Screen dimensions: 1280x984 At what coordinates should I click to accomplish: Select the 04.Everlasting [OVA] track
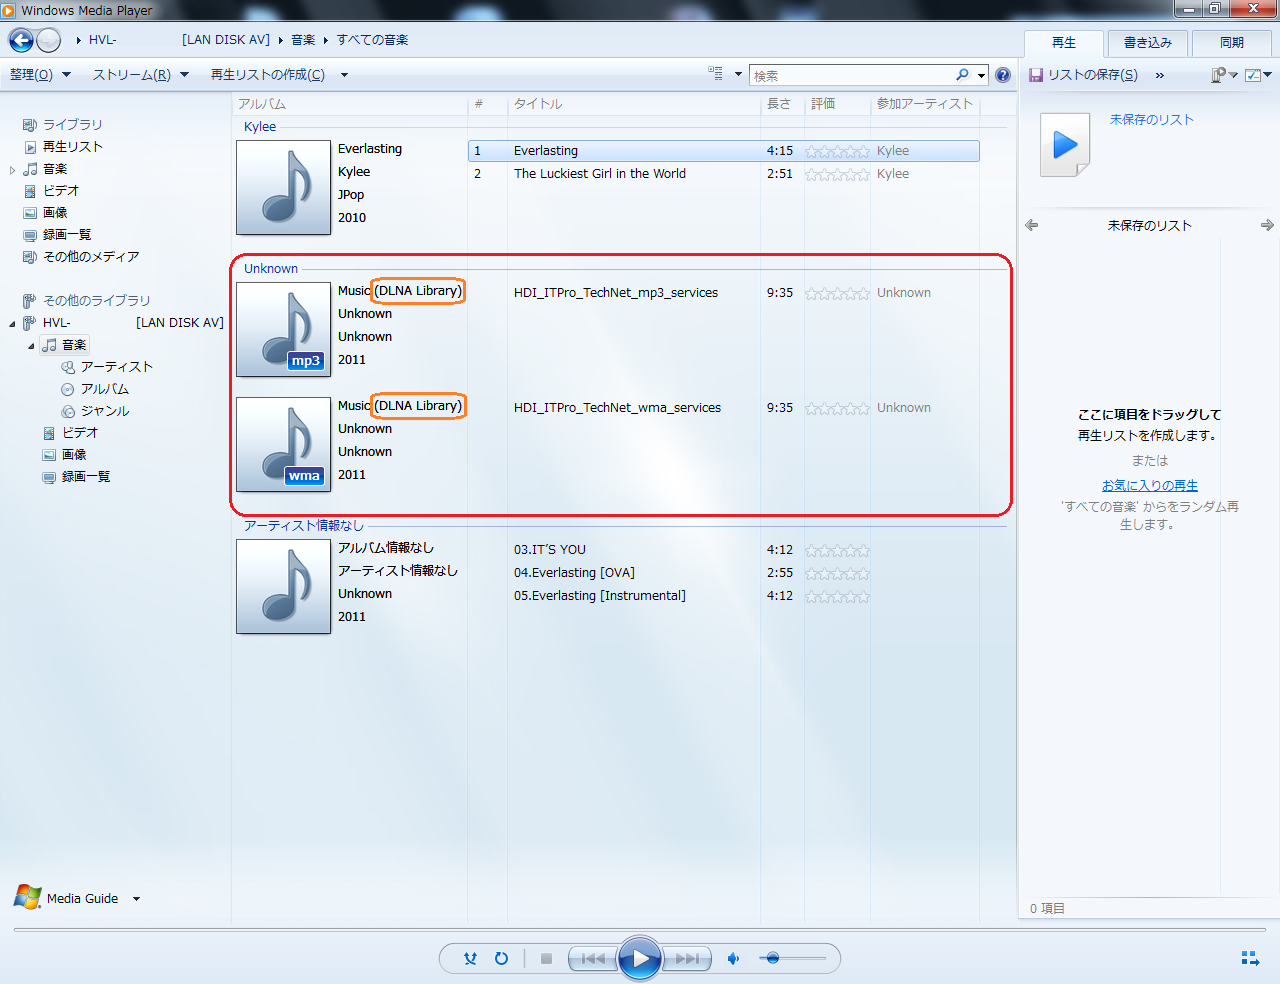pyautogui.click(x=574, y=573)
